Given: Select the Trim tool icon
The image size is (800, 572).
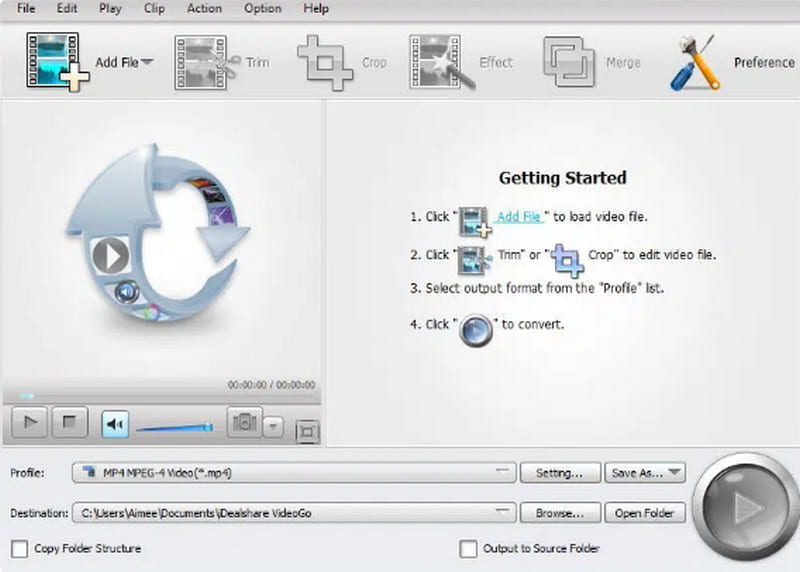Looking at the screenshot, I should tap(204, 62).
